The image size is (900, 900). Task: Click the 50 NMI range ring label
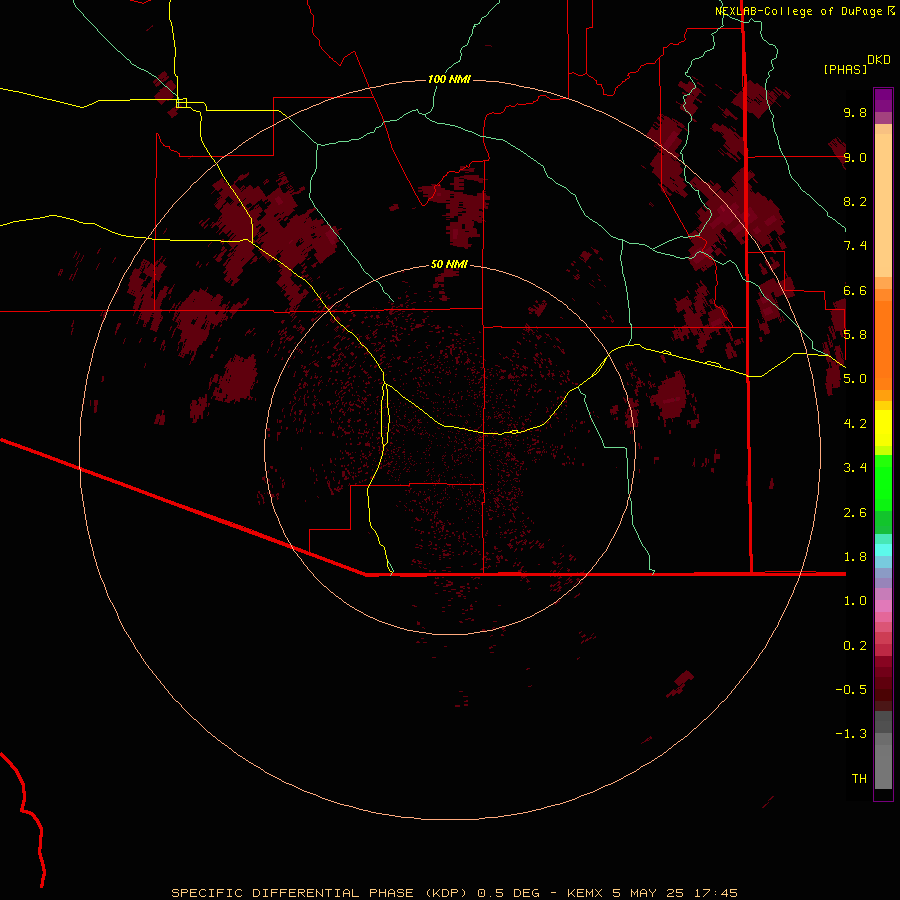point(449,264)
